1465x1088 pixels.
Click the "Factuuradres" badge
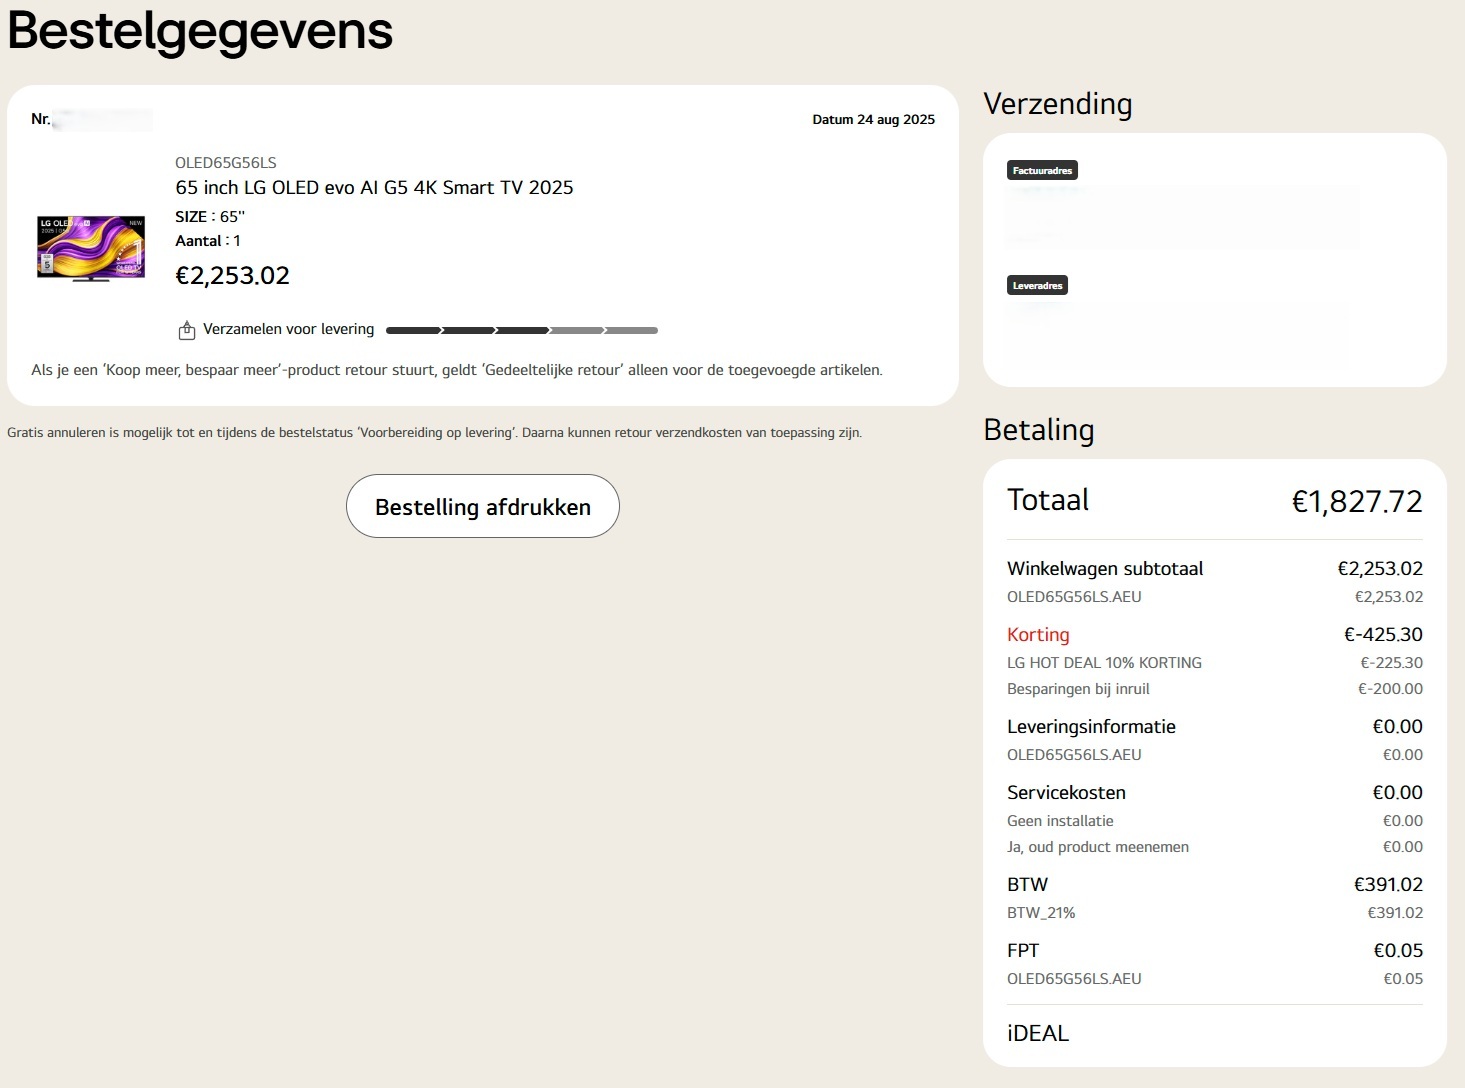1042,170
